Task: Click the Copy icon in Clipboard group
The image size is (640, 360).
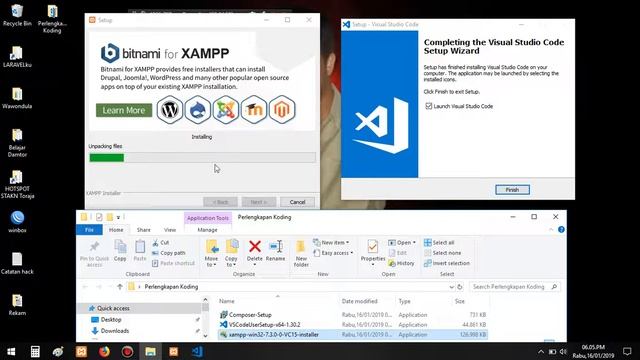Action: [x=120, y=247]
